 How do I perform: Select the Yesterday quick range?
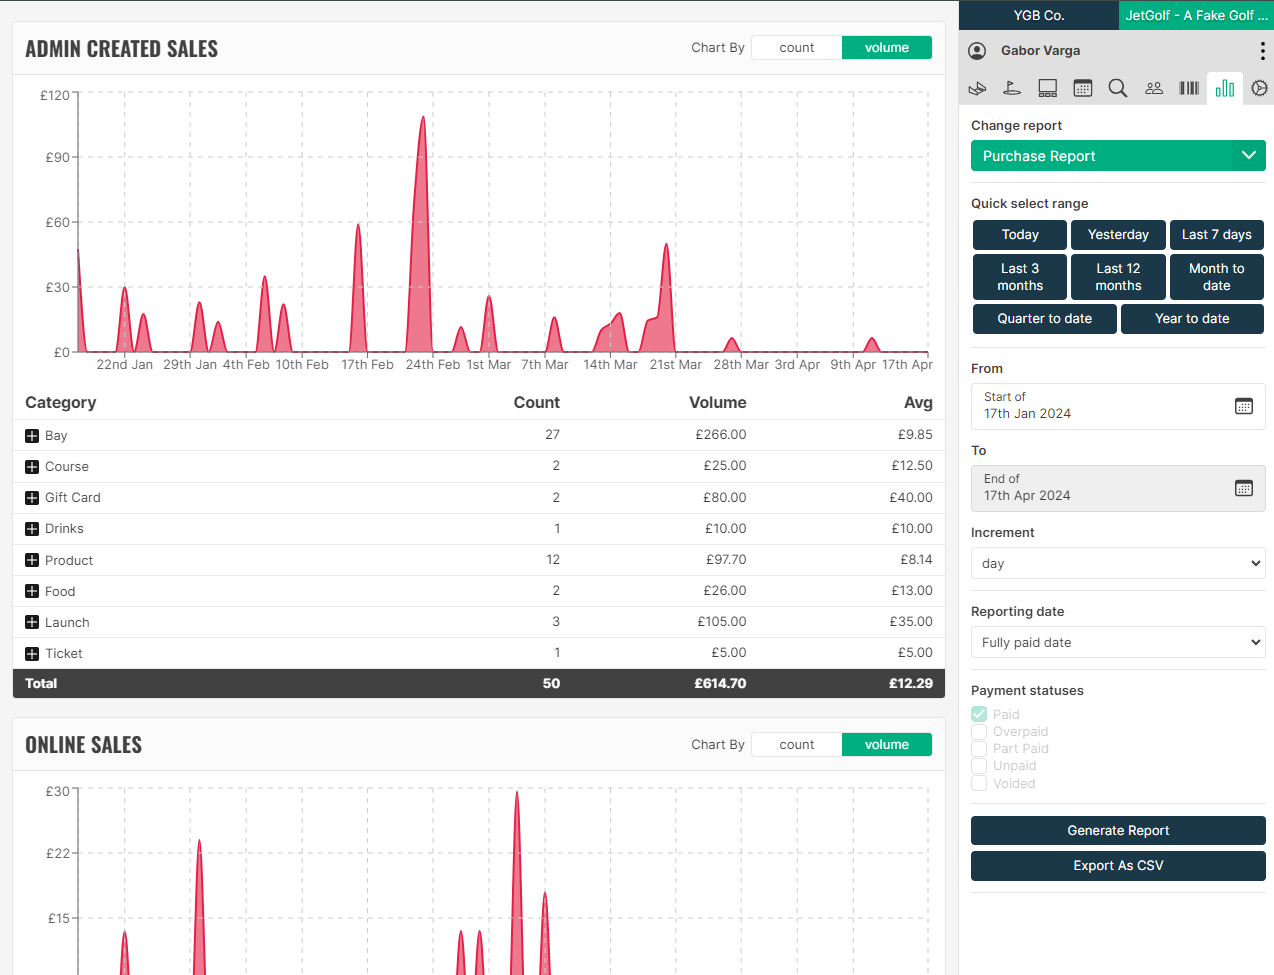[x=1118, y=235]
